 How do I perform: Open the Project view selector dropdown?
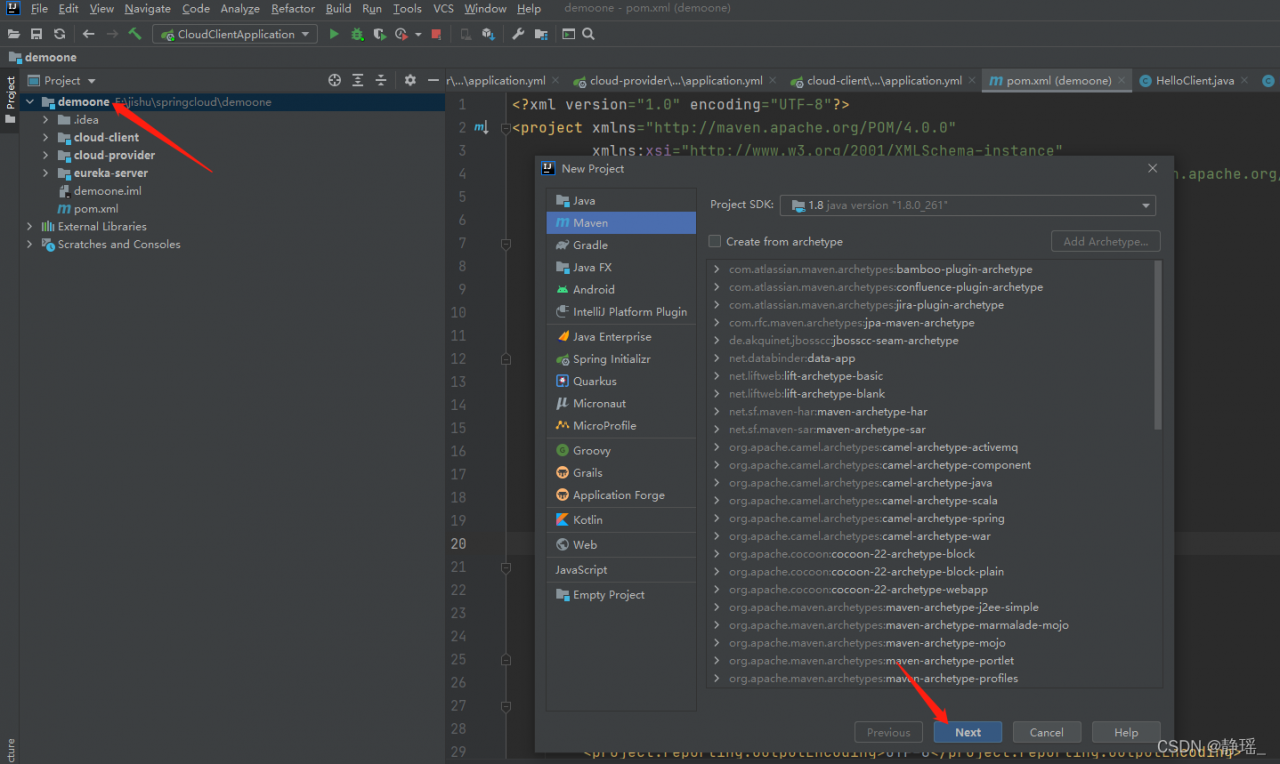[62, 80]
